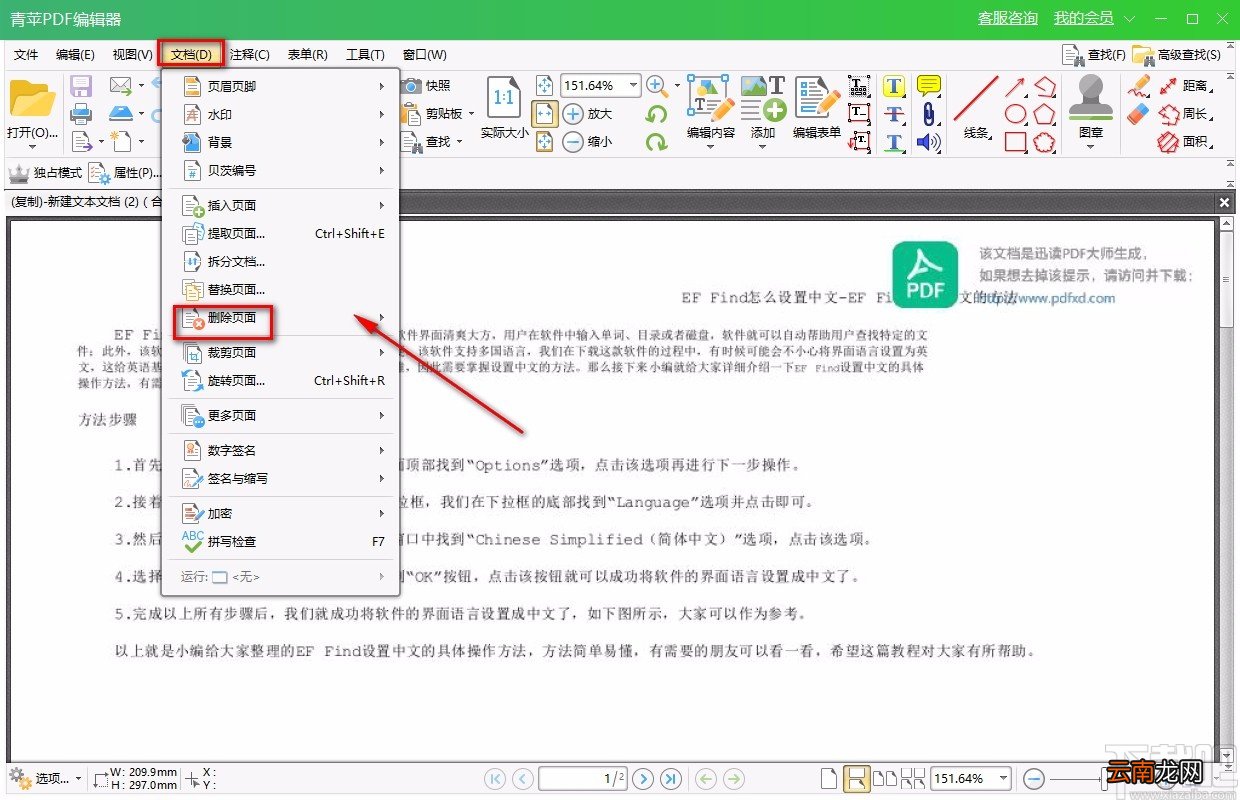Open the 打开(O) folder icon
The width and height of the screenshot is (1240, 800).
[x=31, y=100]
